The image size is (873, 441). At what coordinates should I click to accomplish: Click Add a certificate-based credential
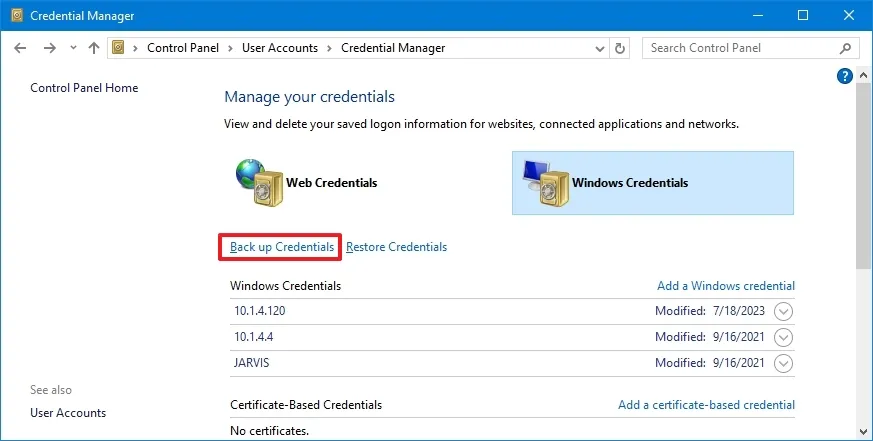click(x=707, y=405)
